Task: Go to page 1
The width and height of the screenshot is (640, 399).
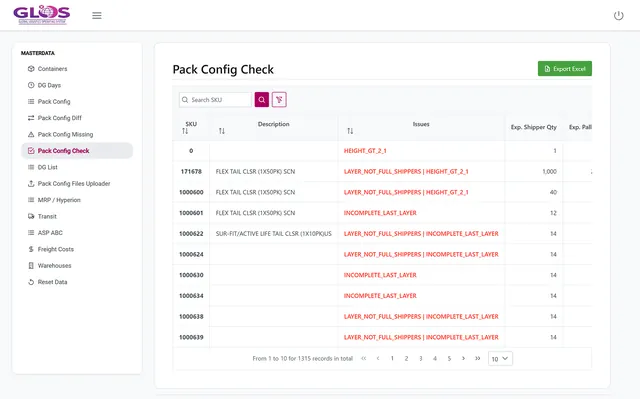Action: pyautogui.click(x=392, y=358)
